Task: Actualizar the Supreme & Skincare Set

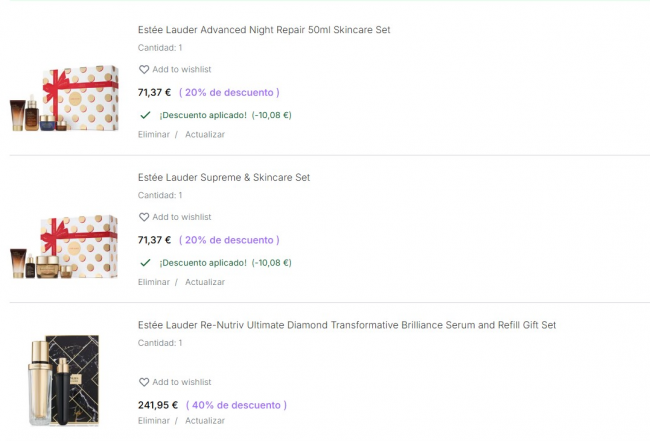Action: tap(205, 282)
